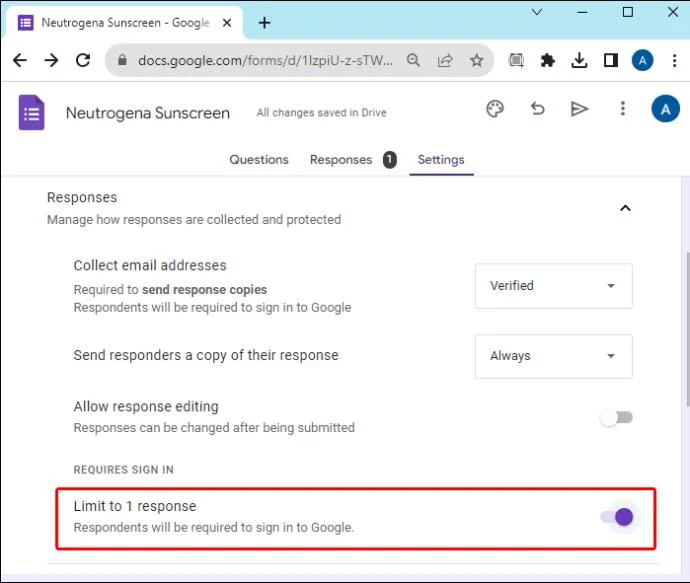
Task: Click the share page icon in address bar
Action: tap(445, 60)
